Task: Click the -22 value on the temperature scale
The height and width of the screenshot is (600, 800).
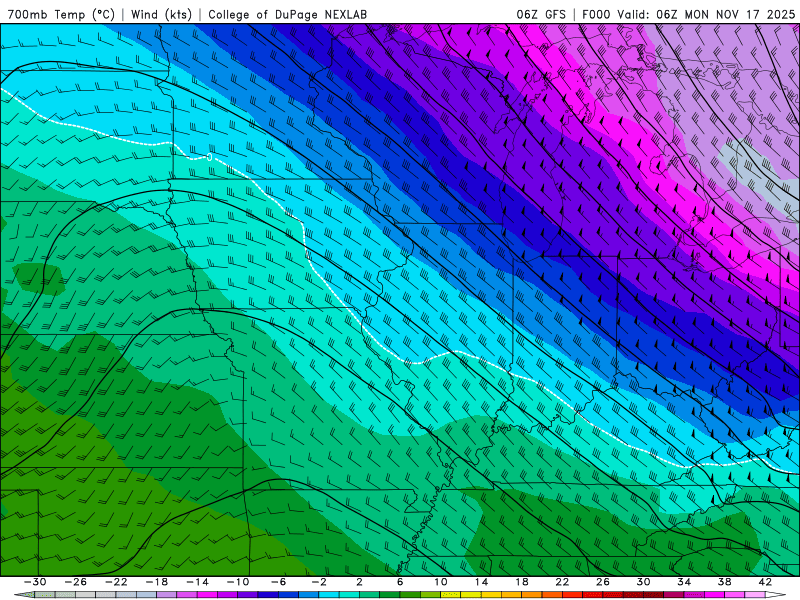Action: point(116,582)
